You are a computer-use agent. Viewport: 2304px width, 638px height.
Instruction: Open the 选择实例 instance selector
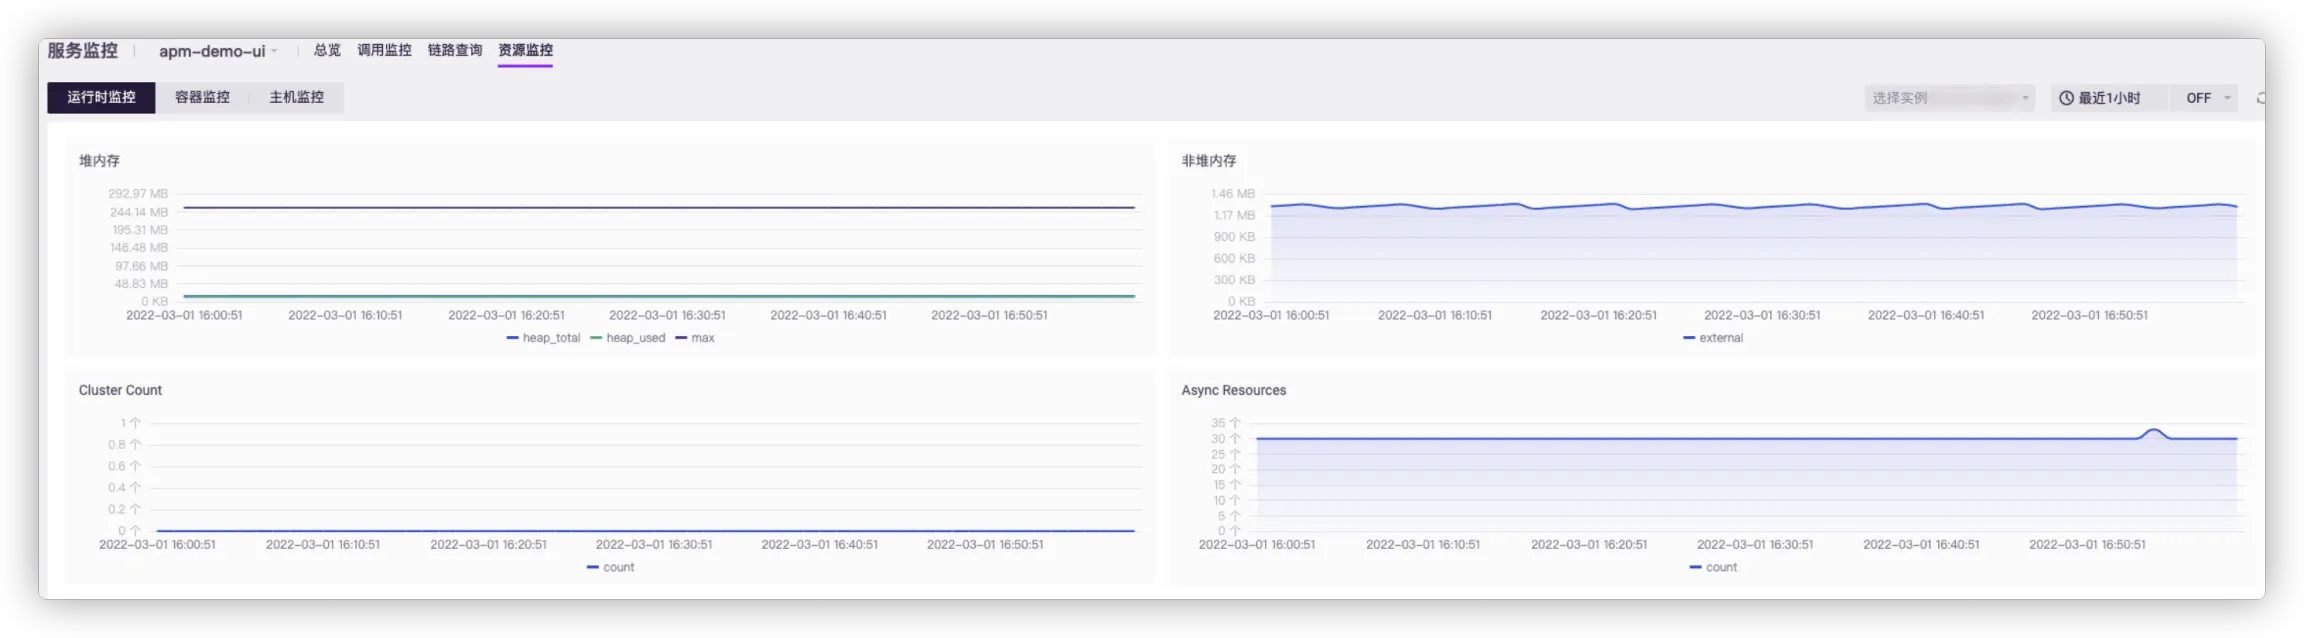pyautogui.click(x=1948, y=98)
